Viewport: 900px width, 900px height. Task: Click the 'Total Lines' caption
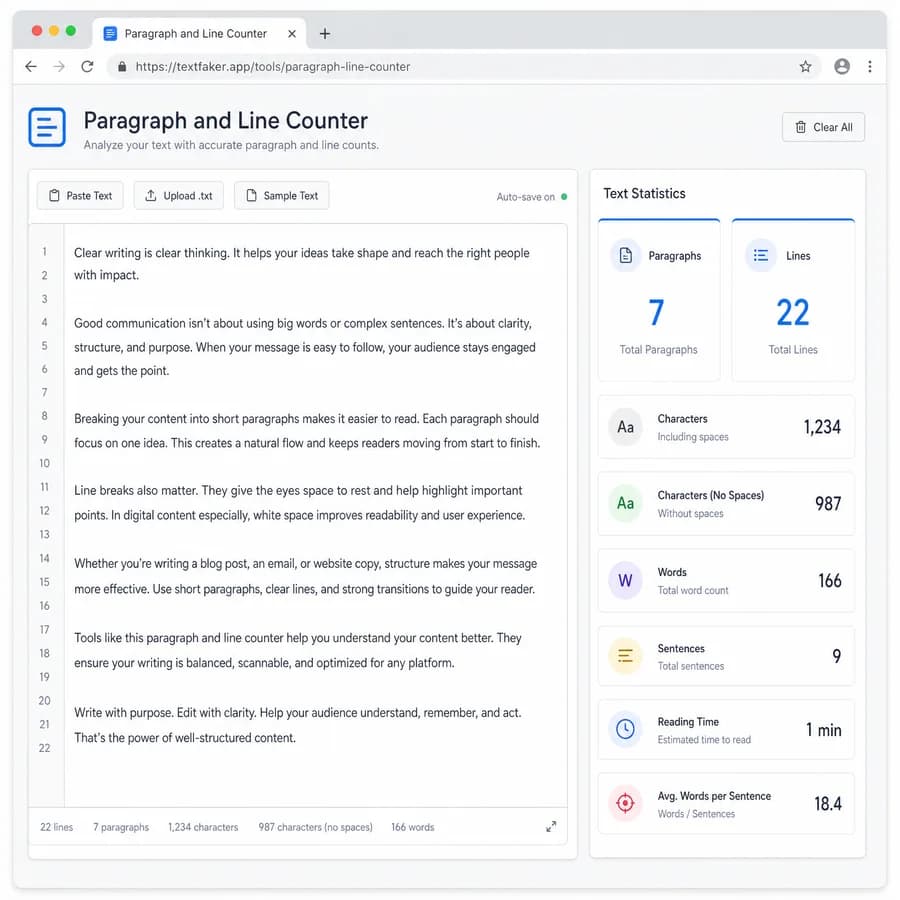click(x=793, y=350)
